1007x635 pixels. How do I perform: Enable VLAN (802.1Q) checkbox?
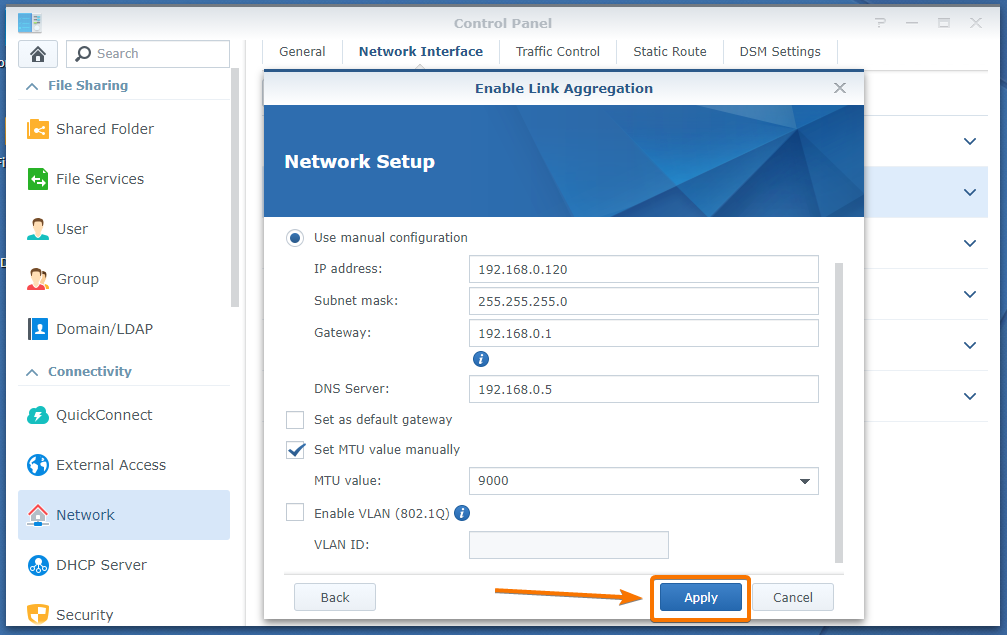click(295, 513)
